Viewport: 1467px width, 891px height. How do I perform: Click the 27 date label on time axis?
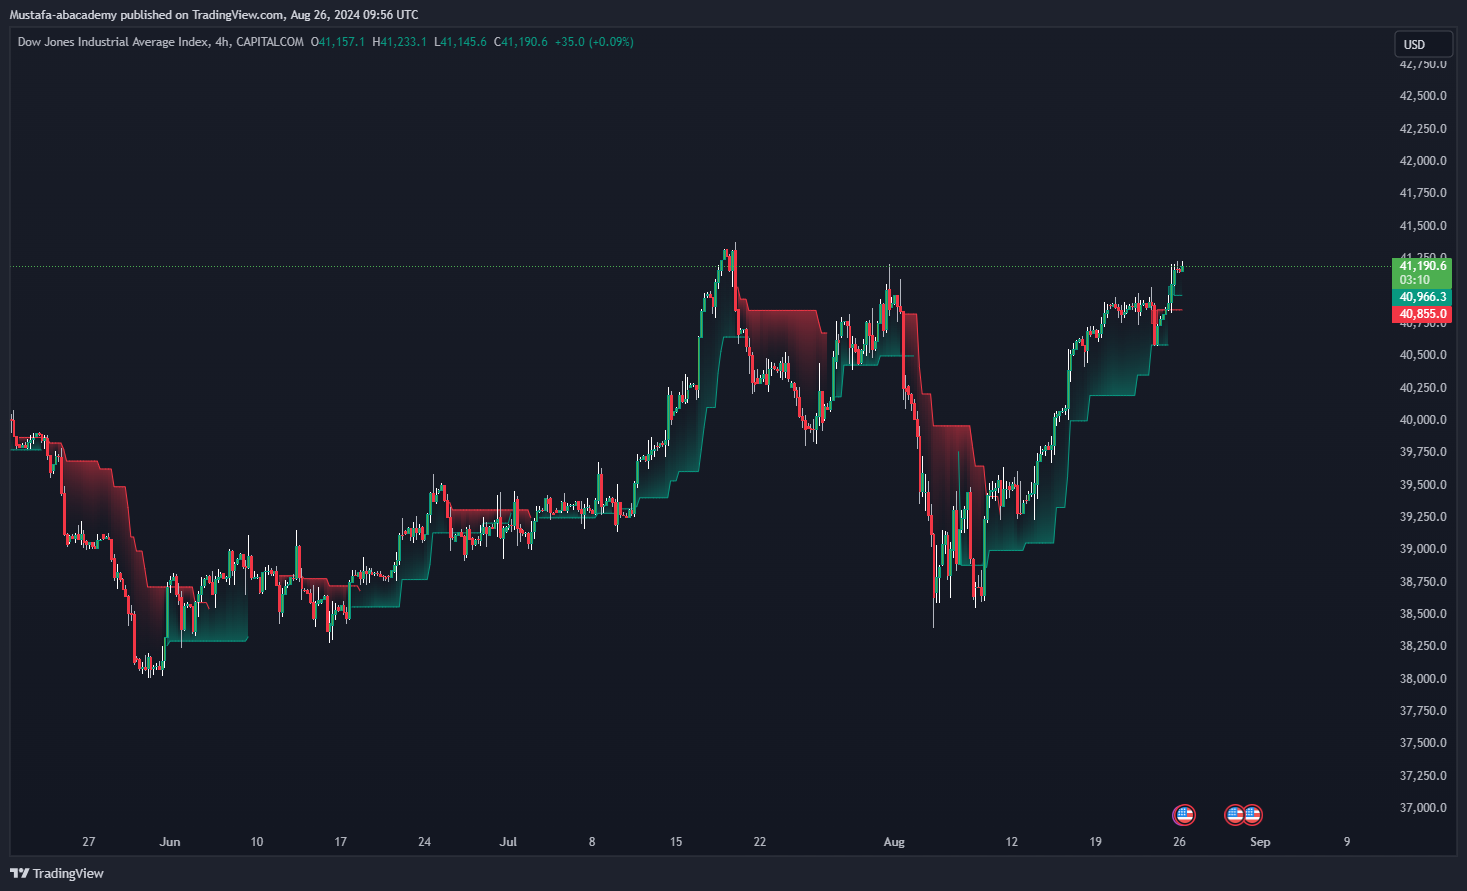coord(89,842)
